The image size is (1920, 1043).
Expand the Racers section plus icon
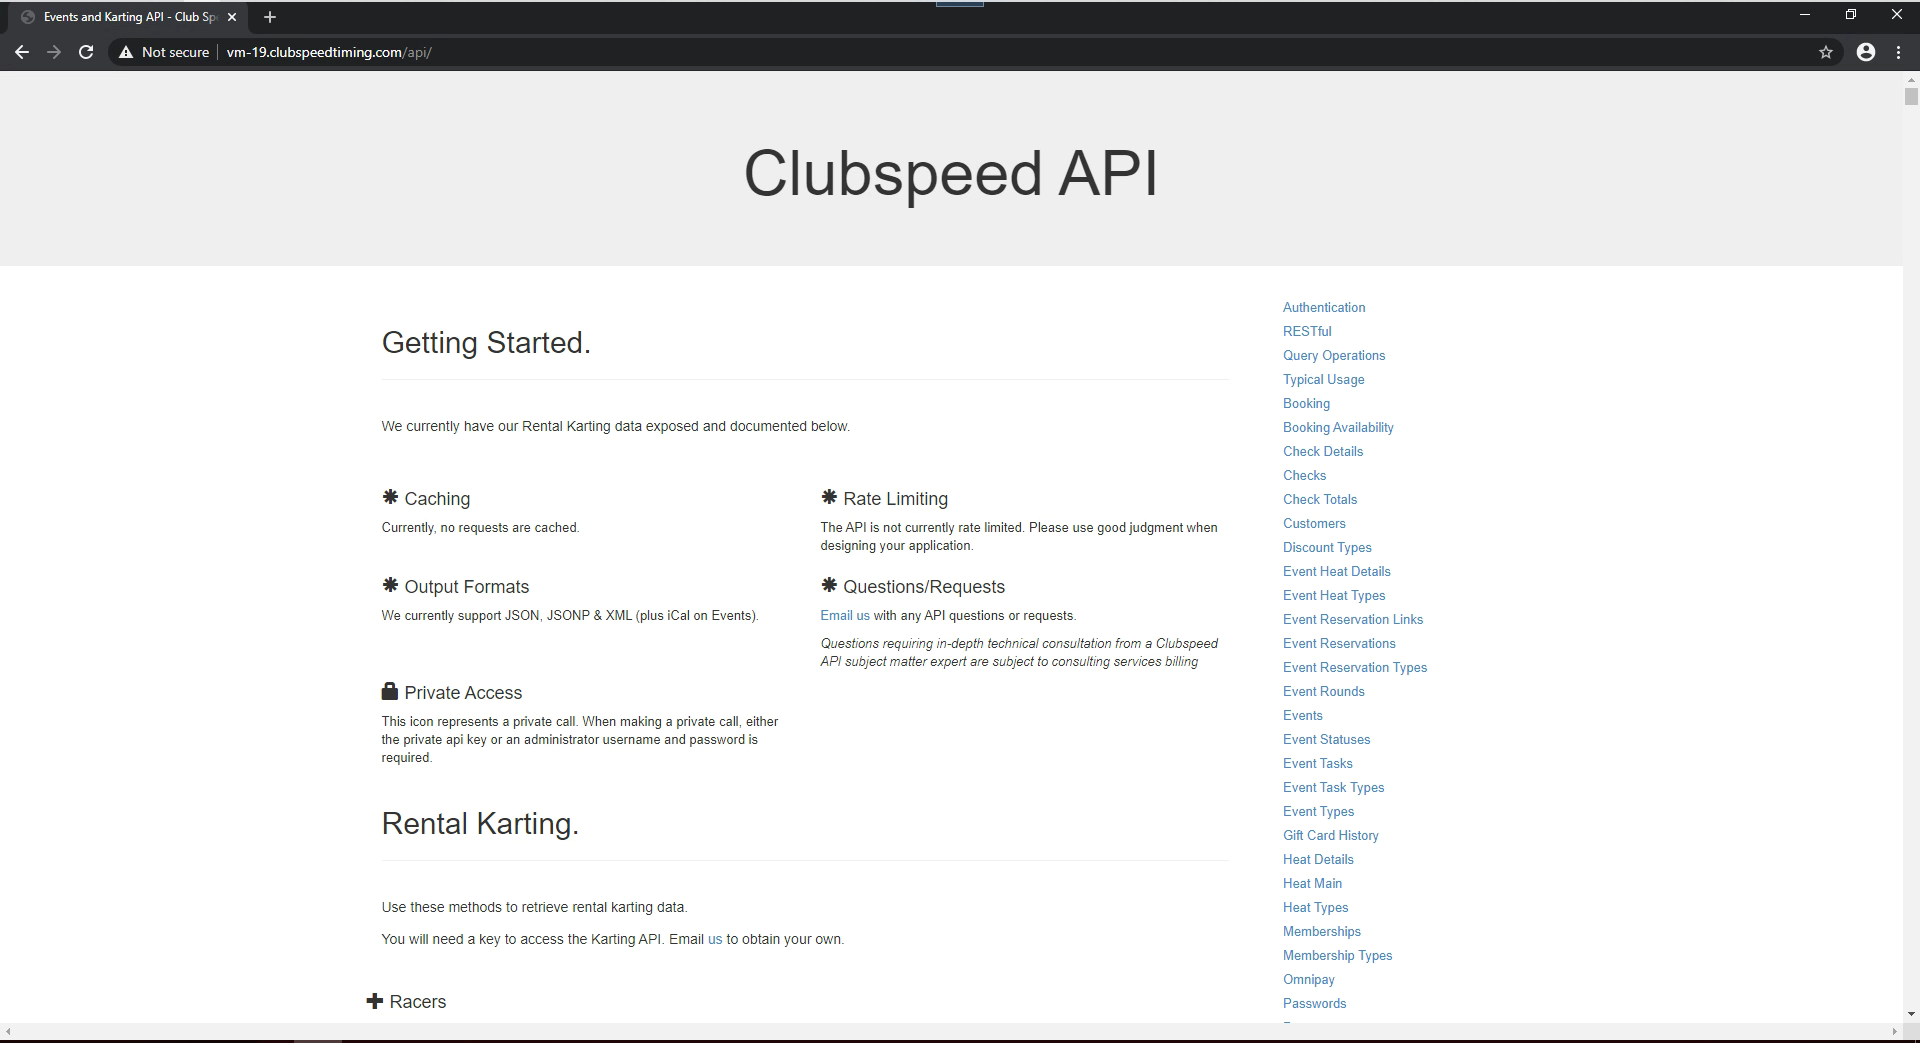[x=375, y=1001]
